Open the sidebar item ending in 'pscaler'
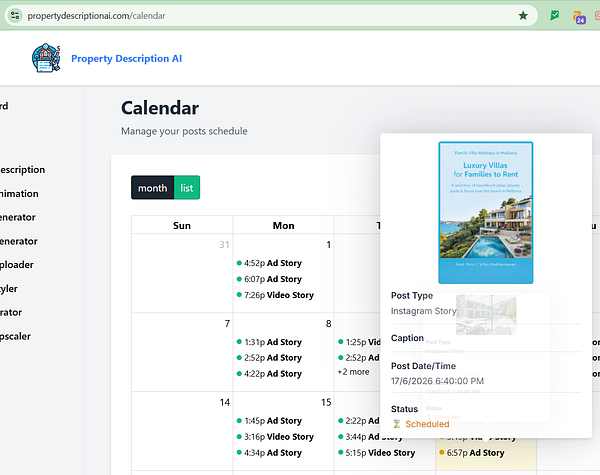600x475 pixels. [x=15, y=336]
